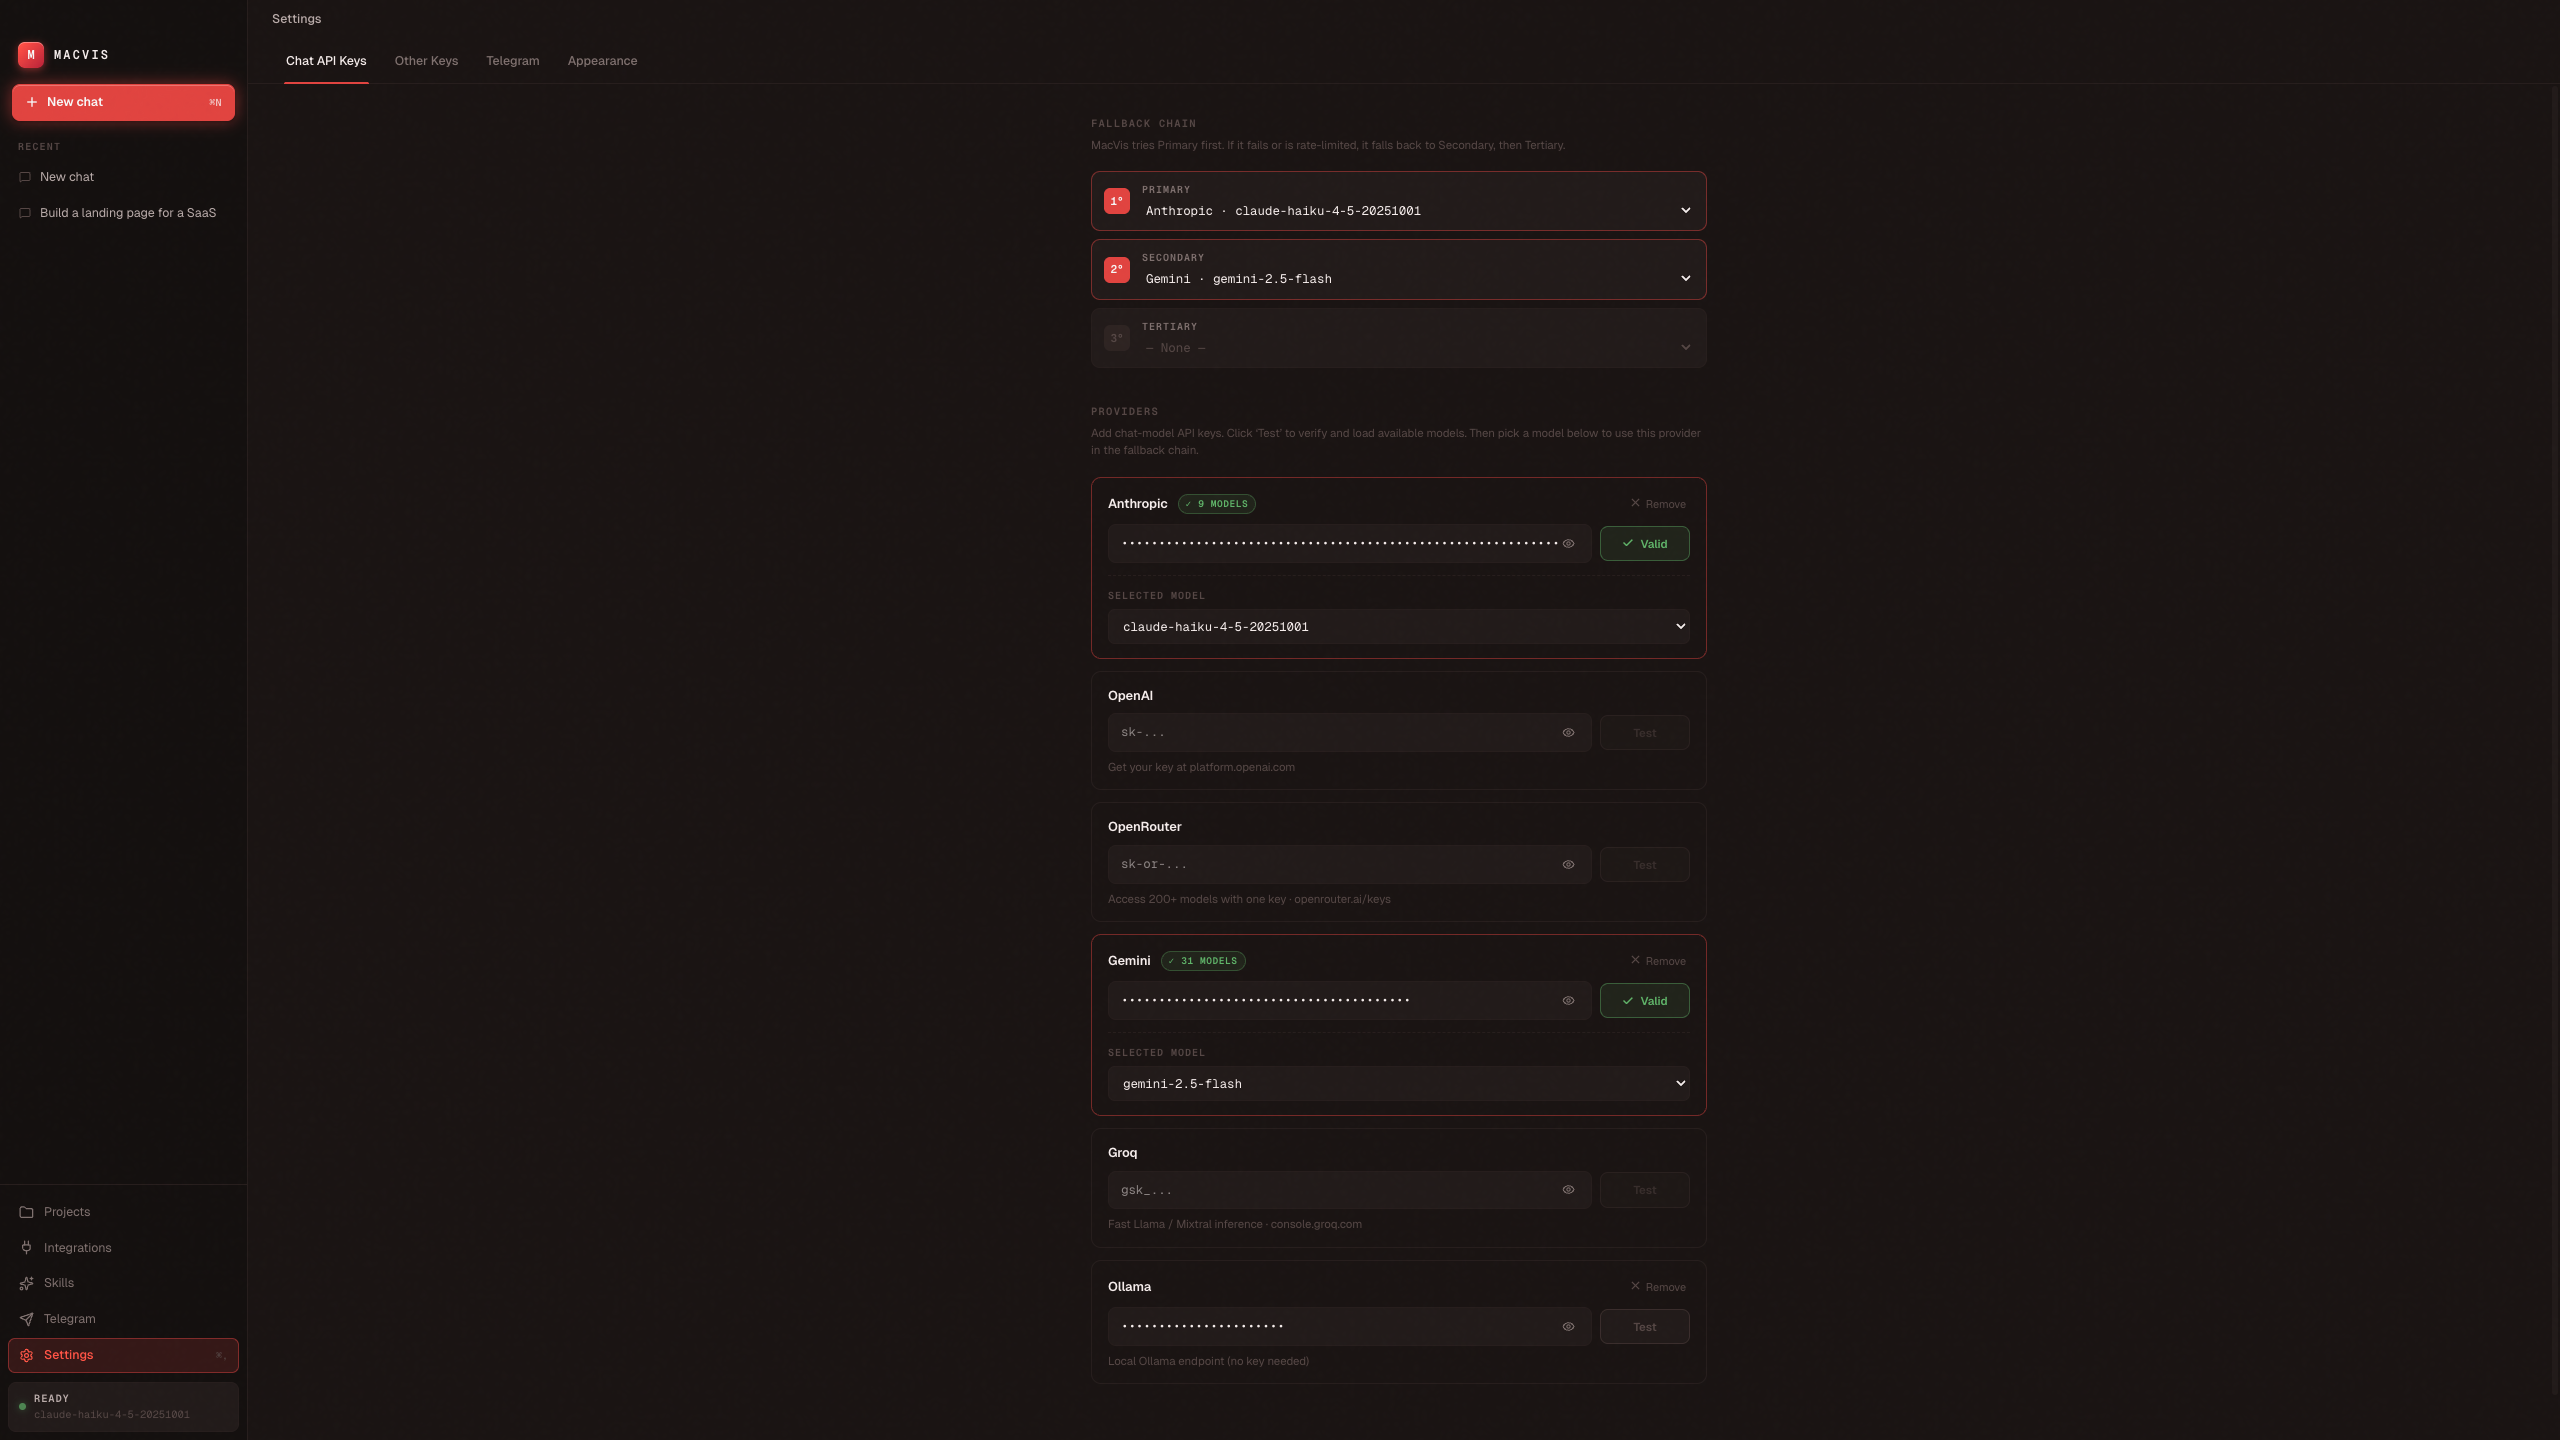This screenshot has width=2560, height=1440.
Task: Click the Groq gsk_... key field
Action: tap(1349, 1190)
